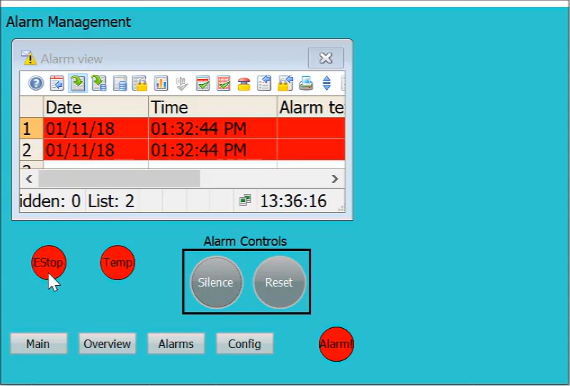Click the connection status icon in status bar

[x=245, y=200]
